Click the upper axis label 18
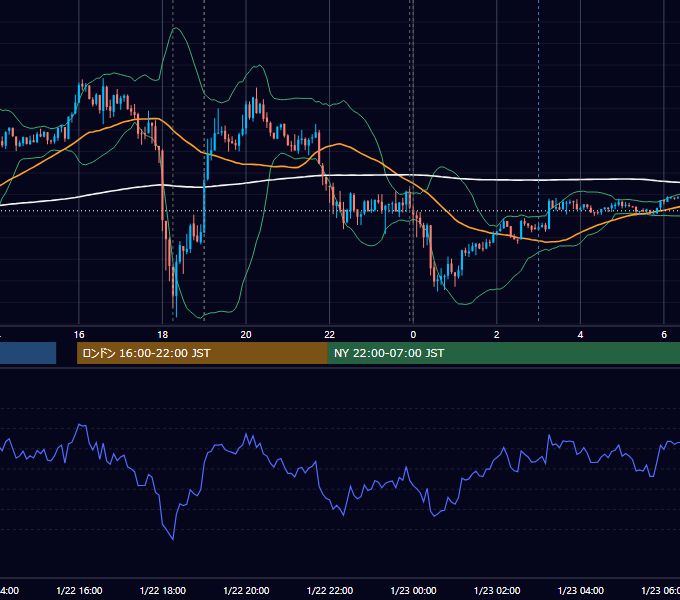 point(163,335)
